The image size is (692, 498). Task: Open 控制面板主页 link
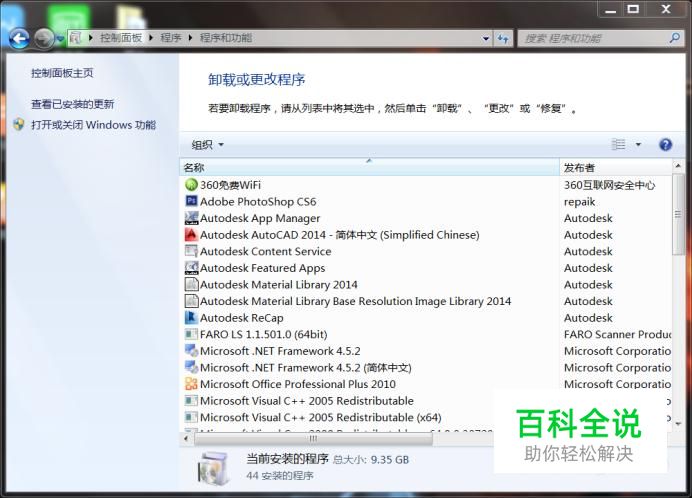click(62, 73)
